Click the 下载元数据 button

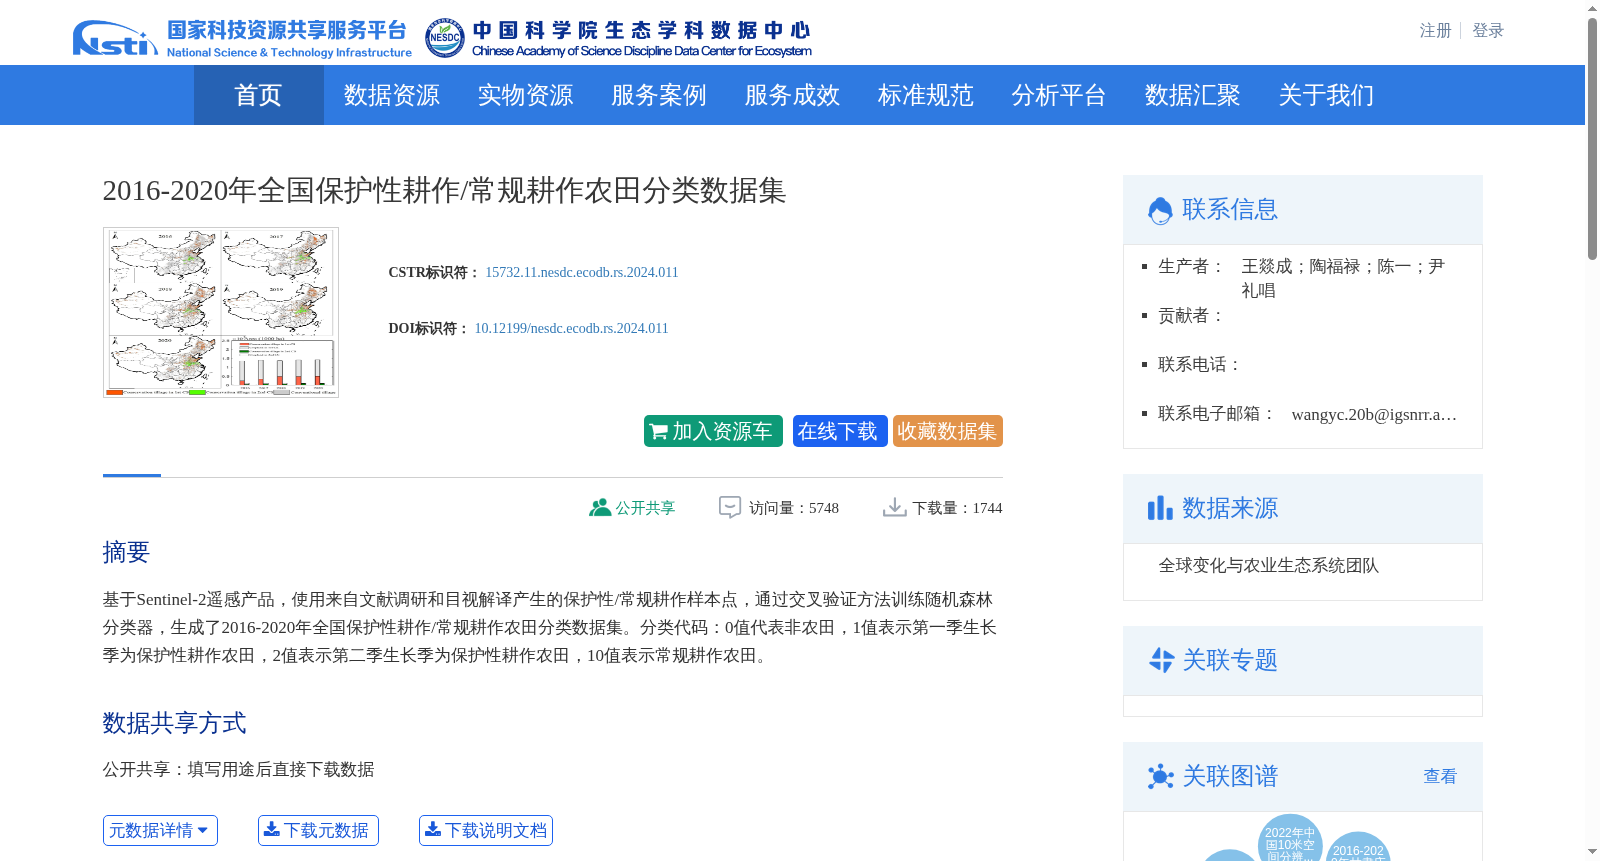pyautogui.click(x=318, y=830)
